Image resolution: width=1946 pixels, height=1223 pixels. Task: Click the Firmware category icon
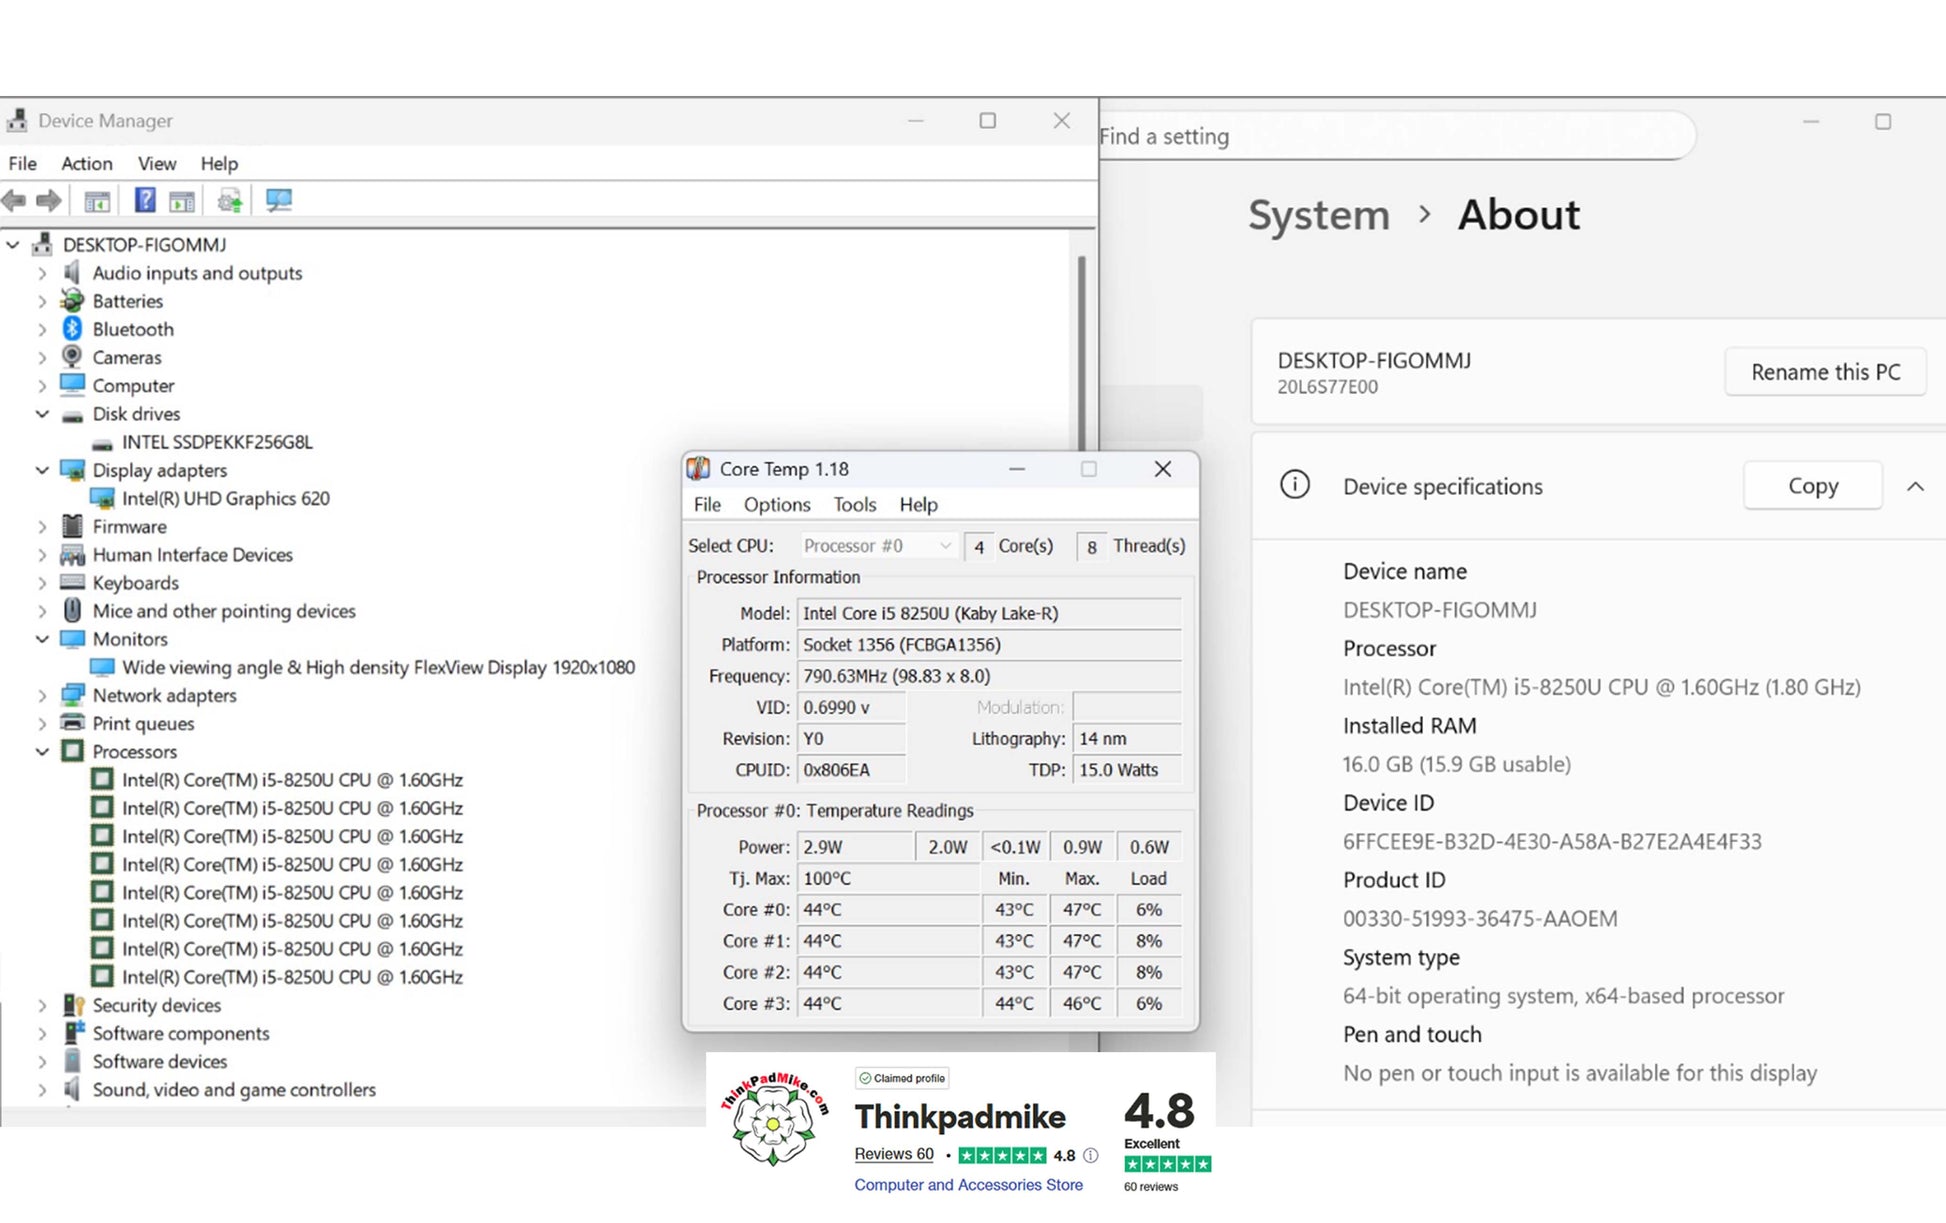(72, 526)
